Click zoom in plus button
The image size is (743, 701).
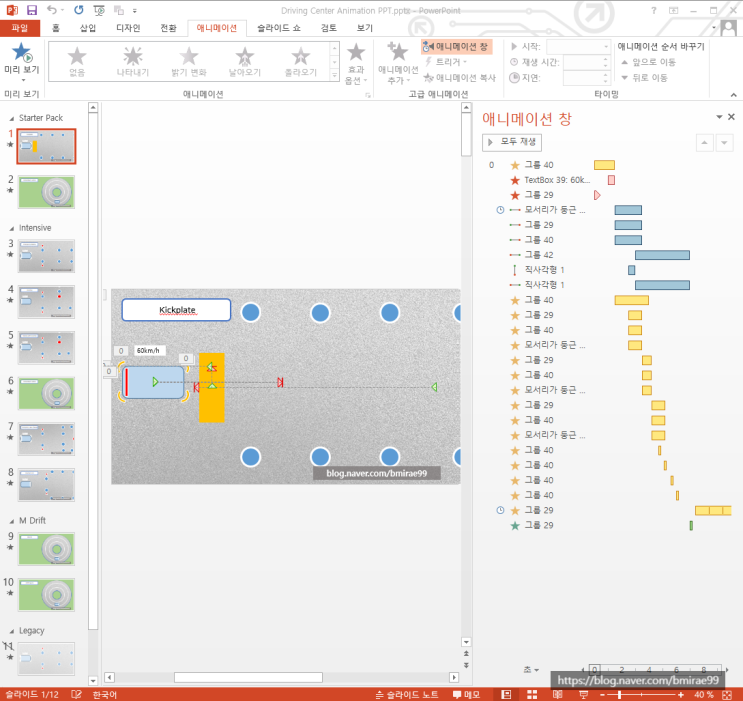(x=681, y=694)
